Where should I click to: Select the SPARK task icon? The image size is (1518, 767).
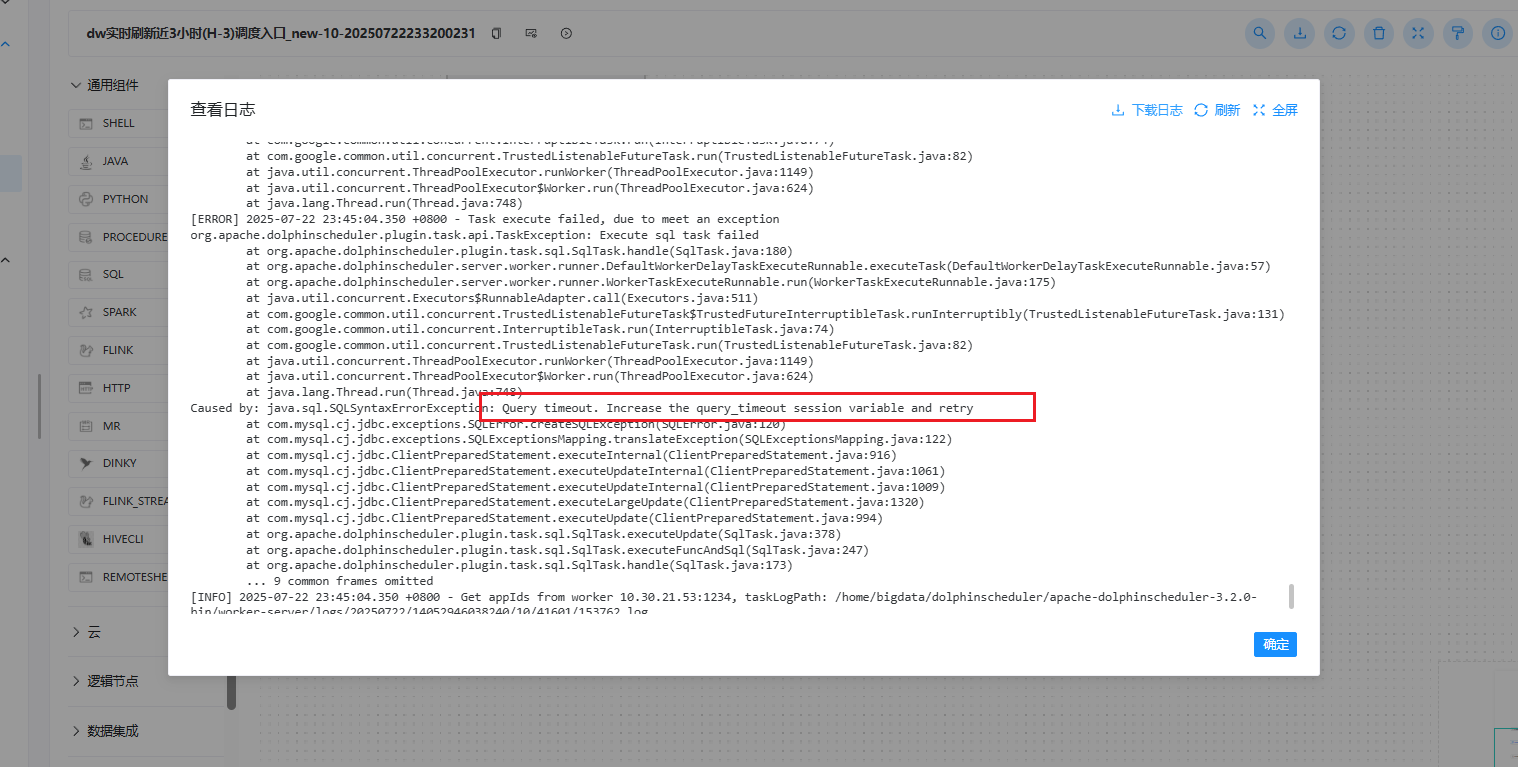click(x=86, y=312)
